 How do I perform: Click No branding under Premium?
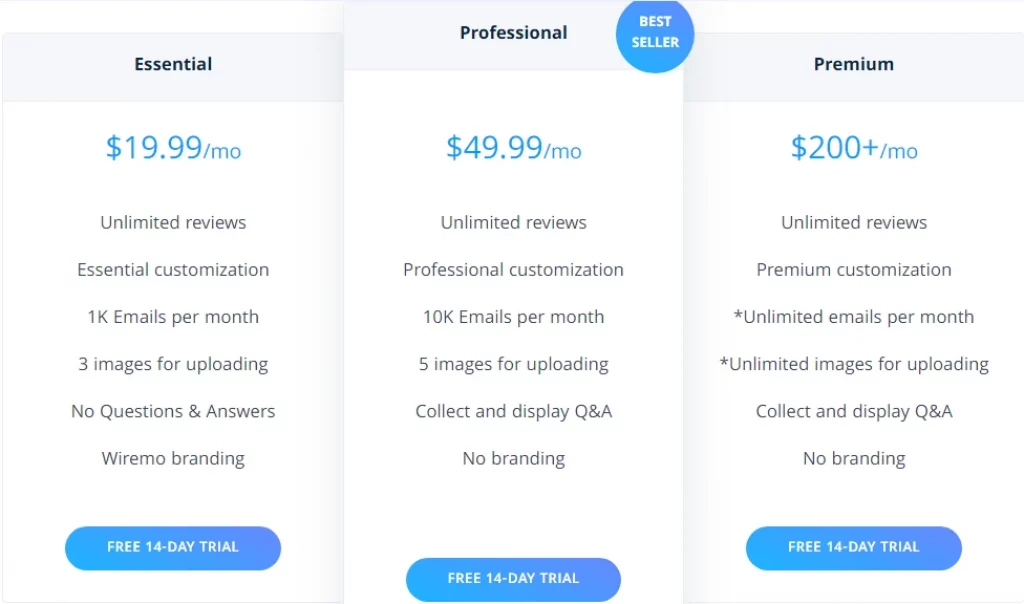[x=853, y=458]
